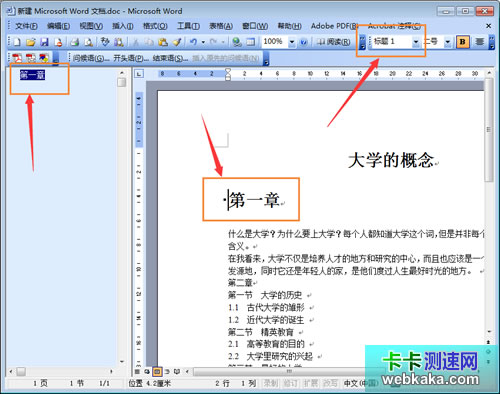The width and height of the screenshot is (500, 394).
Task: Toggle center alignment button
Action: [480, 42]
